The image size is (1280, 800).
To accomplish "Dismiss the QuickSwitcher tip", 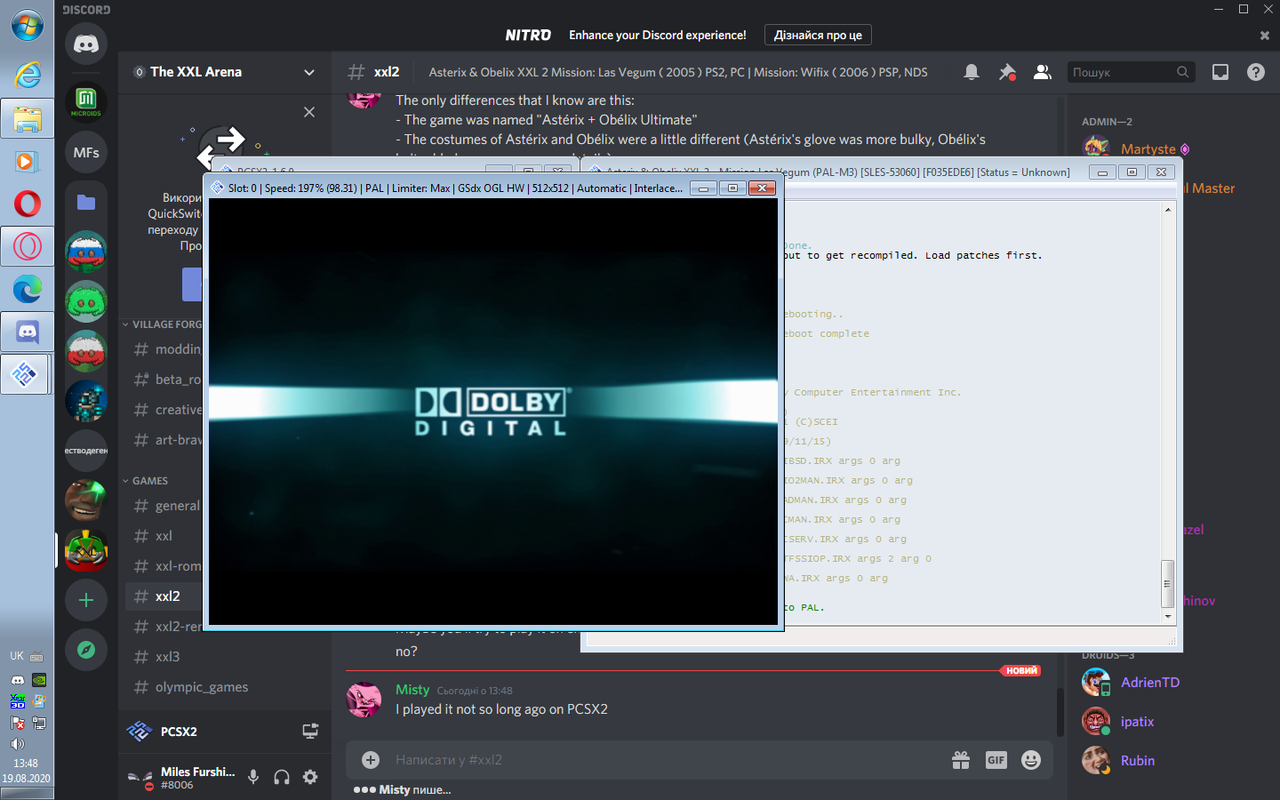I will click(309, 112).
